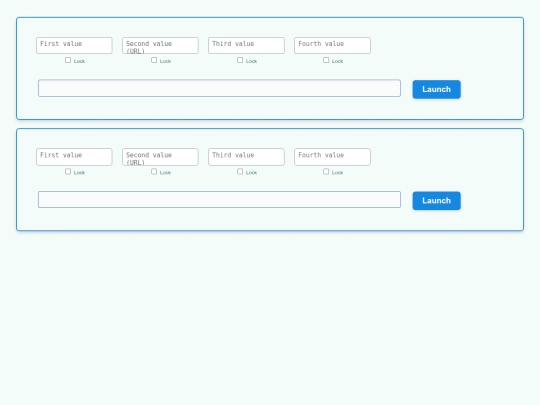Click the Second value (URL) field in bottom panel

coord(160,157)
